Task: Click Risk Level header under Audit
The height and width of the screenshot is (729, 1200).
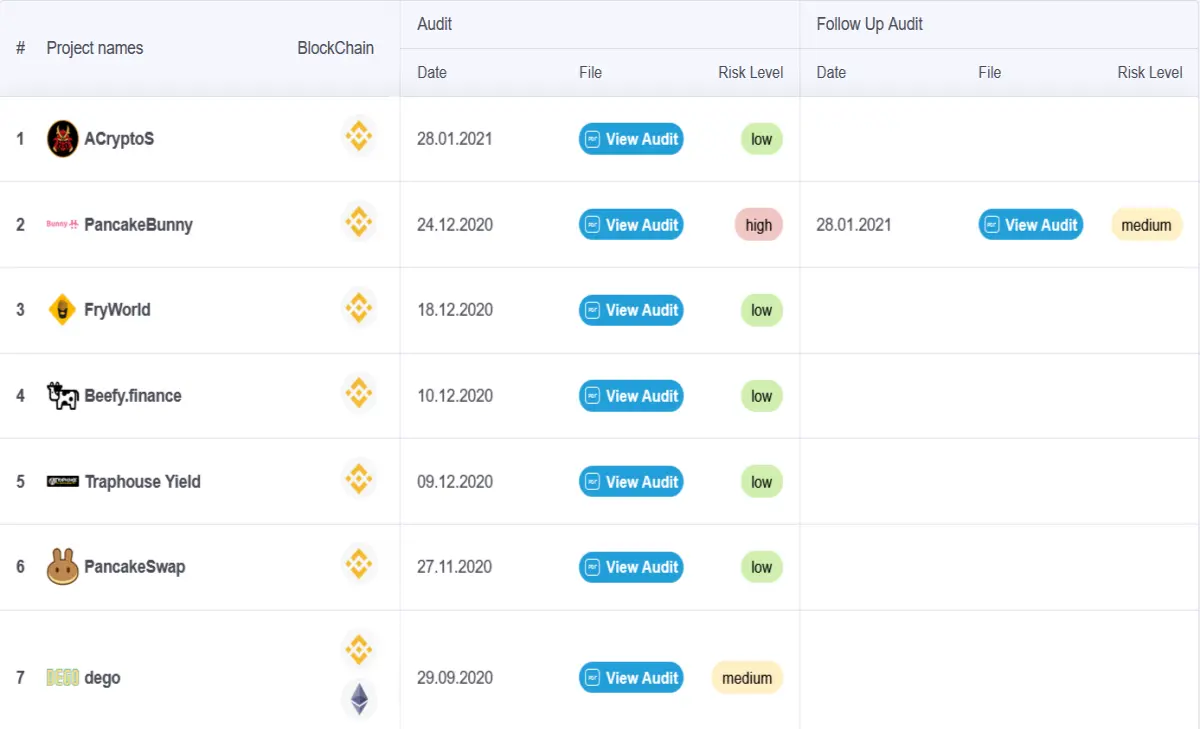Action: tap(751, 72)
